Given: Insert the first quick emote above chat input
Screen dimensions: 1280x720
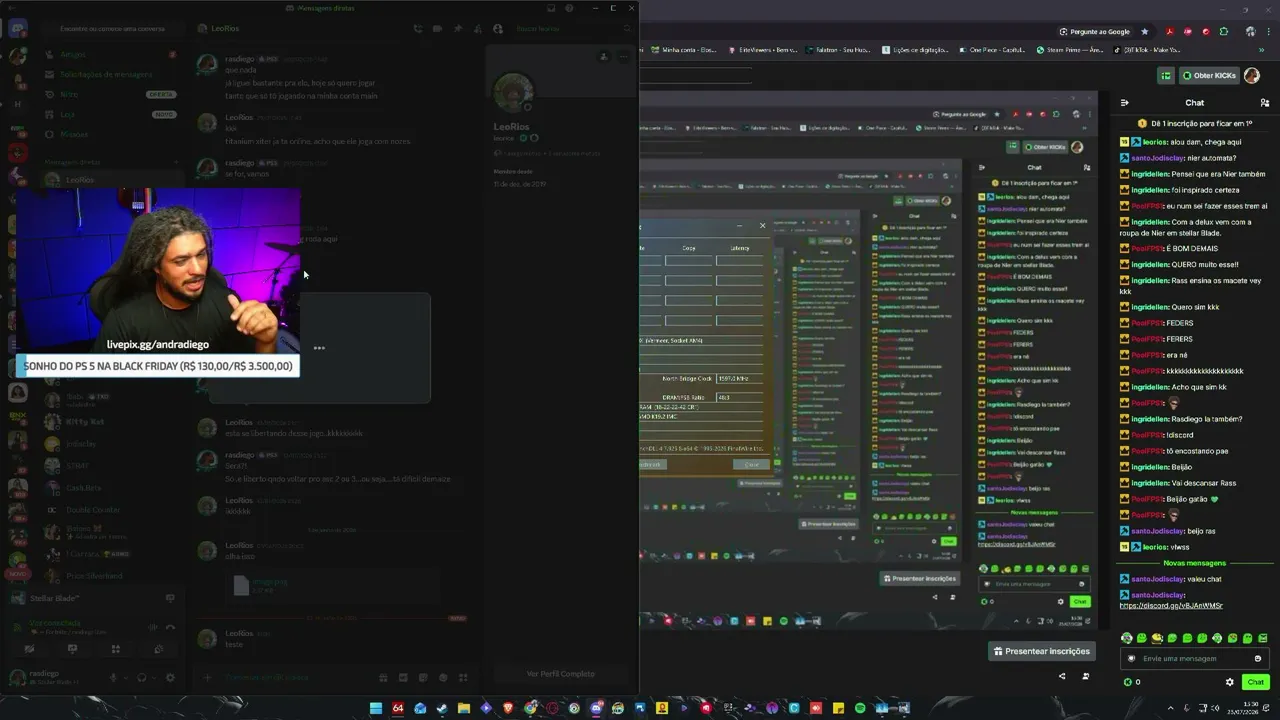Looking at the screenshot, I should [x=1128, y=638].
